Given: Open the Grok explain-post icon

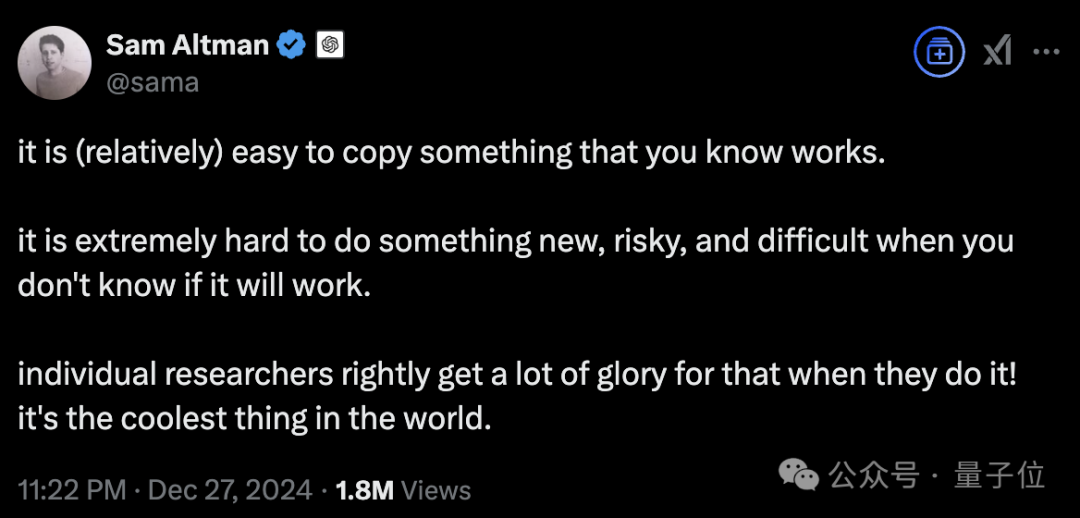Looking at the screenshot, I should [x=997, y=52].
